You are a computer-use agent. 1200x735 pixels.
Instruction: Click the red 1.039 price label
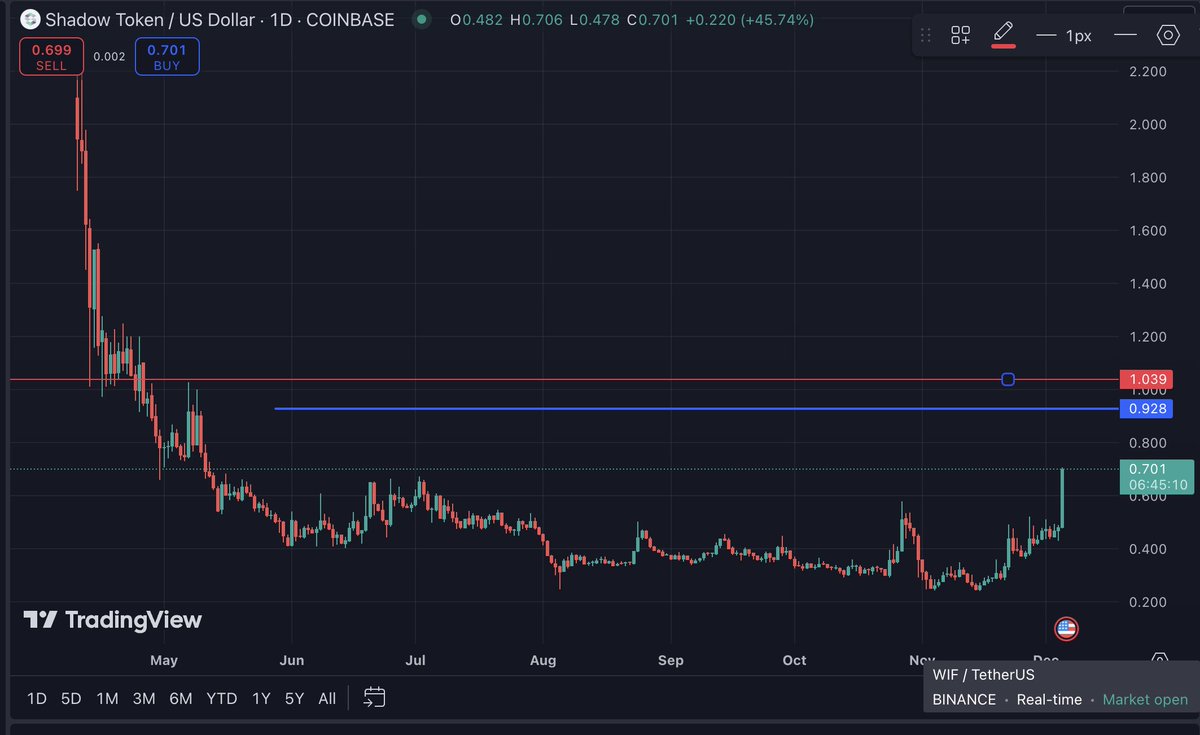tap(1144, 380)
